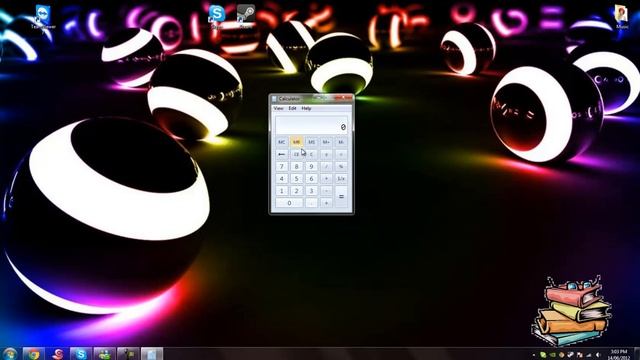
Task: Click the stacked books desktop gadget
Action: click(x=571, y=311)
